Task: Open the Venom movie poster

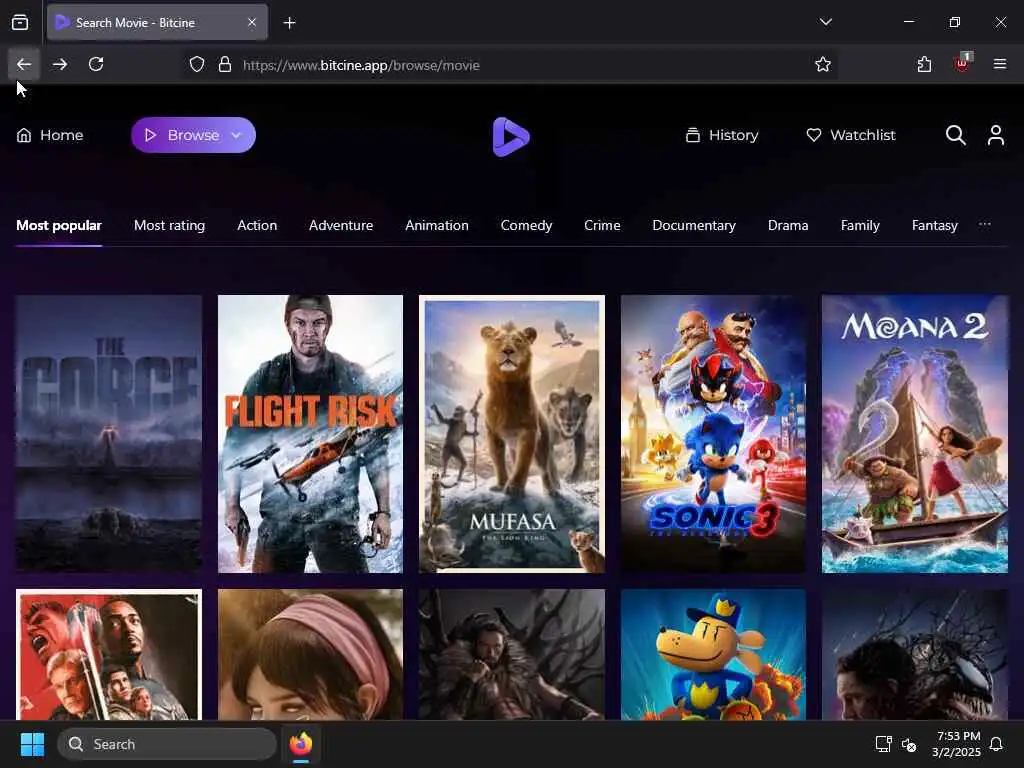Action: click(x=915, y=654)
